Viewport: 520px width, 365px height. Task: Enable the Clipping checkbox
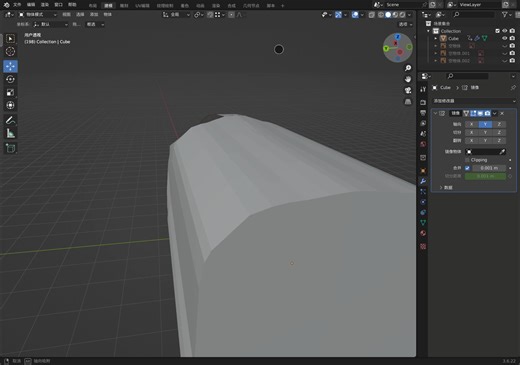pyautogui.click(x=467, y=160)
